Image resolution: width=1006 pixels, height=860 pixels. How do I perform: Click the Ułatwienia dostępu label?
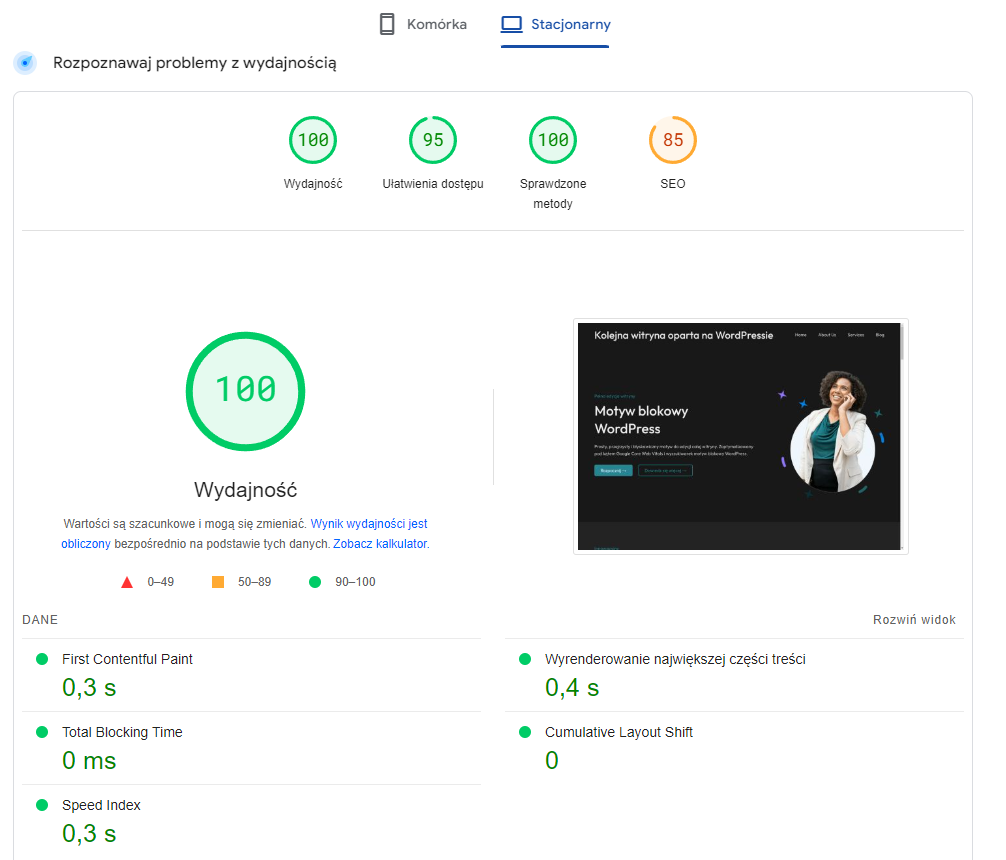[433, 184]
